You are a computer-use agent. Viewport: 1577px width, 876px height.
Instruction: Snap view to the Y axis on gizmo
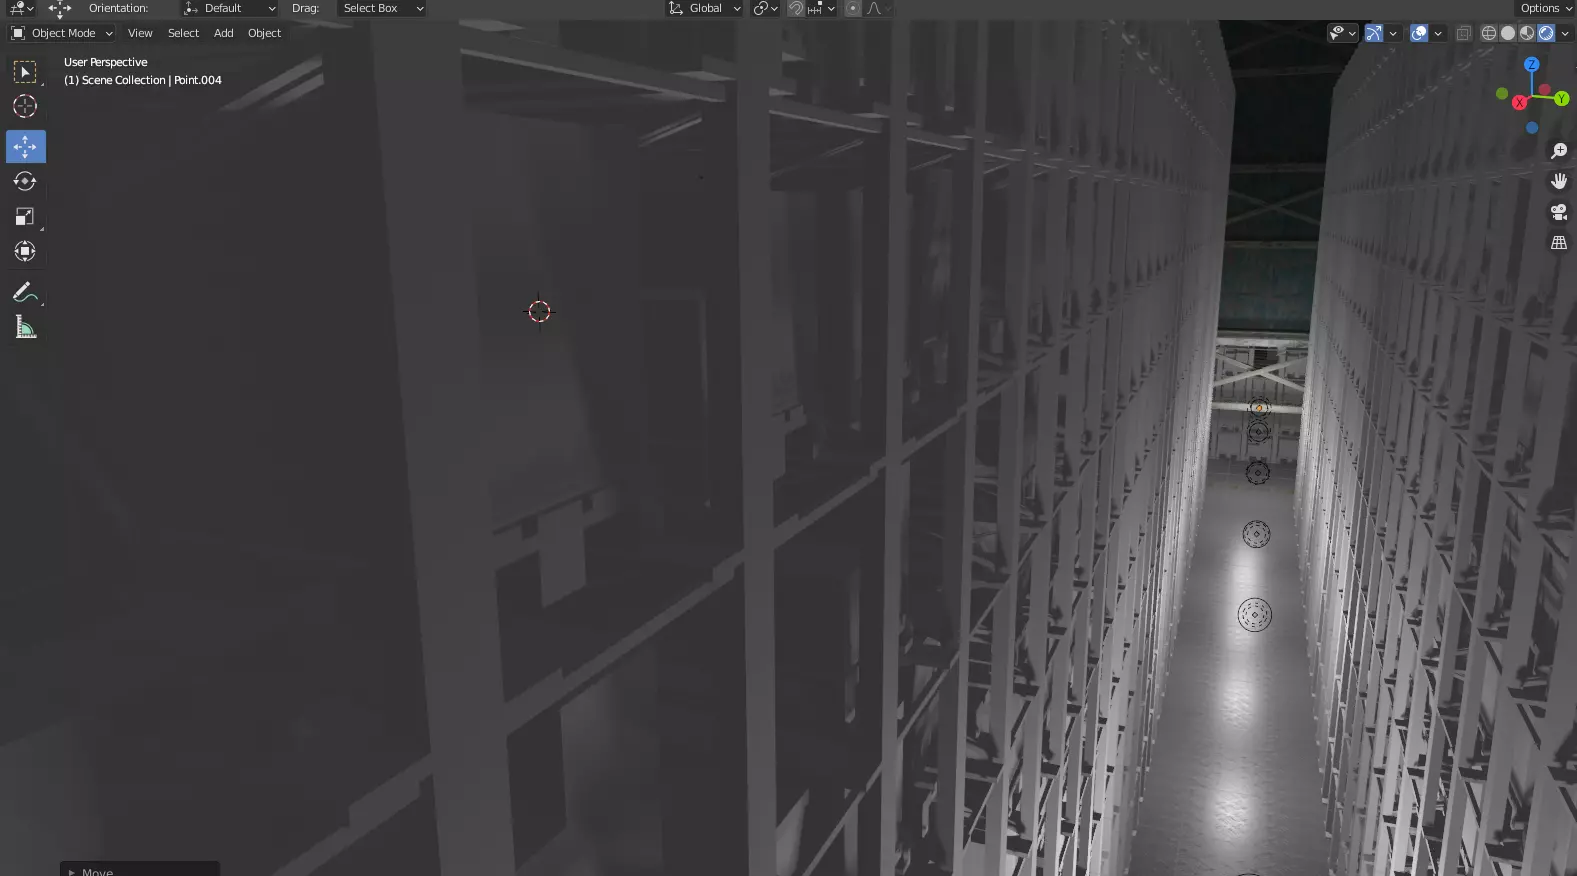[1561, 99]
